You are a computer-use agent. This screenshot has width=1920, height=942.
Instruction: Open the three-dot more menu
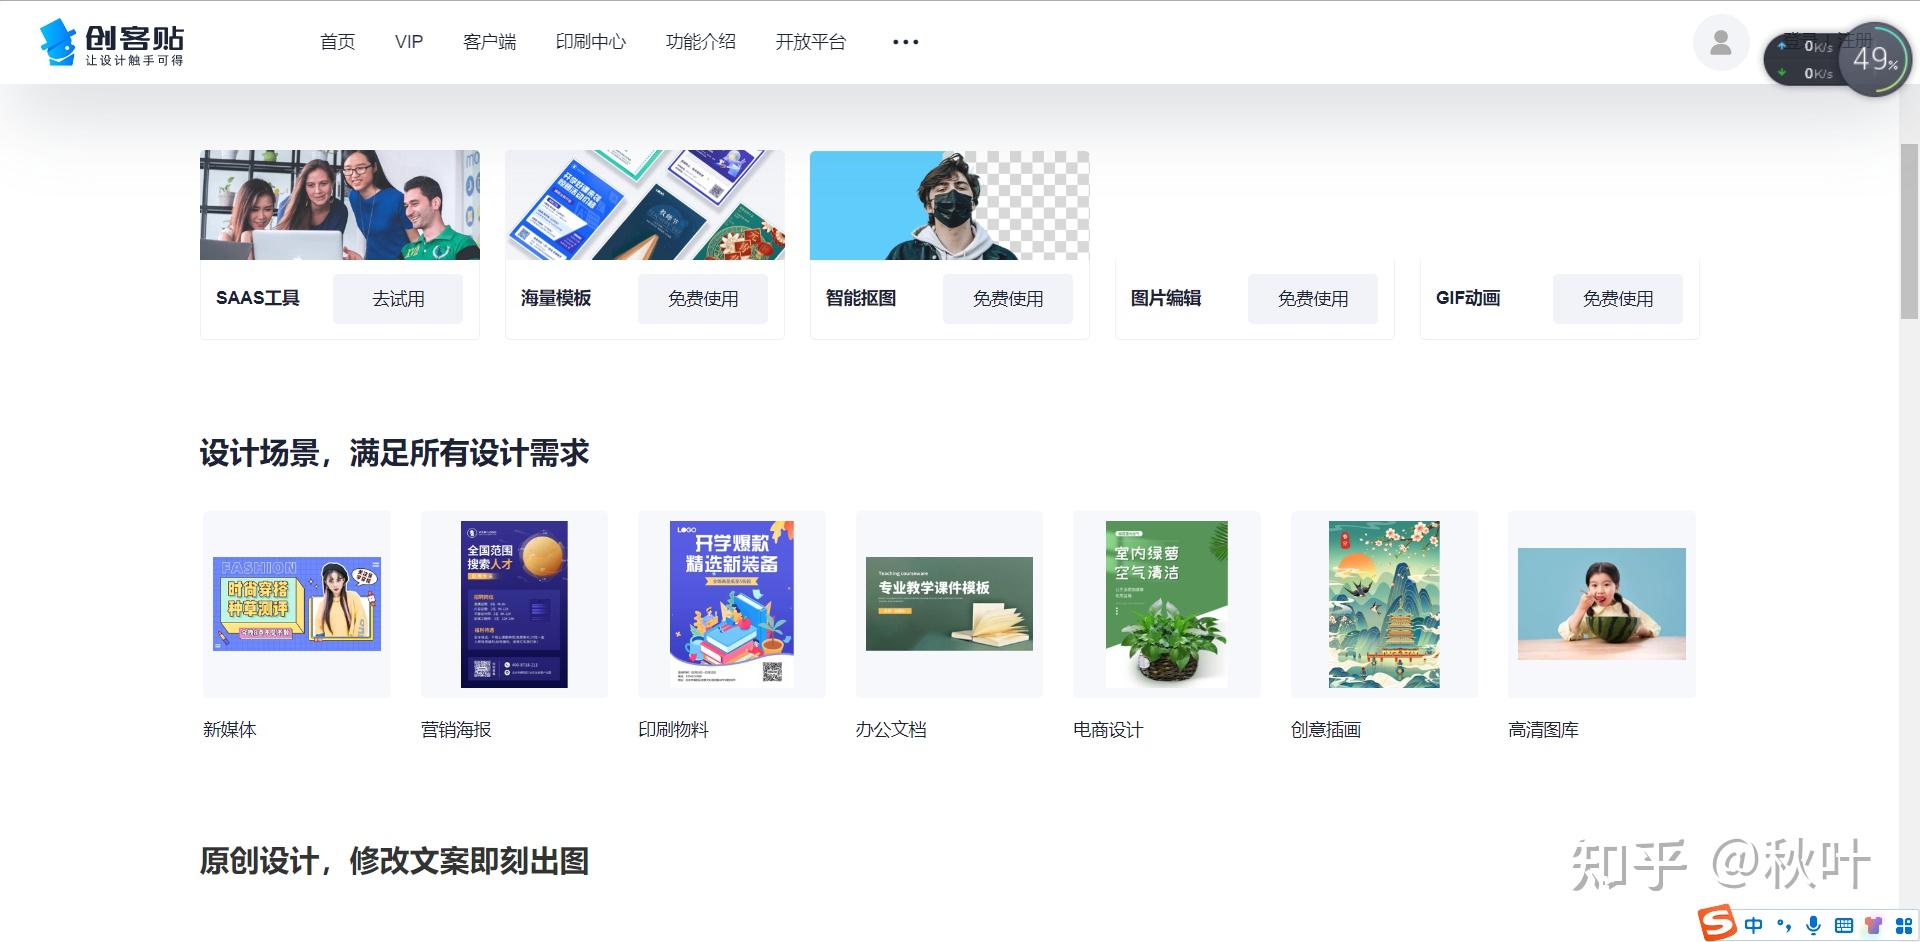[905, 42]
